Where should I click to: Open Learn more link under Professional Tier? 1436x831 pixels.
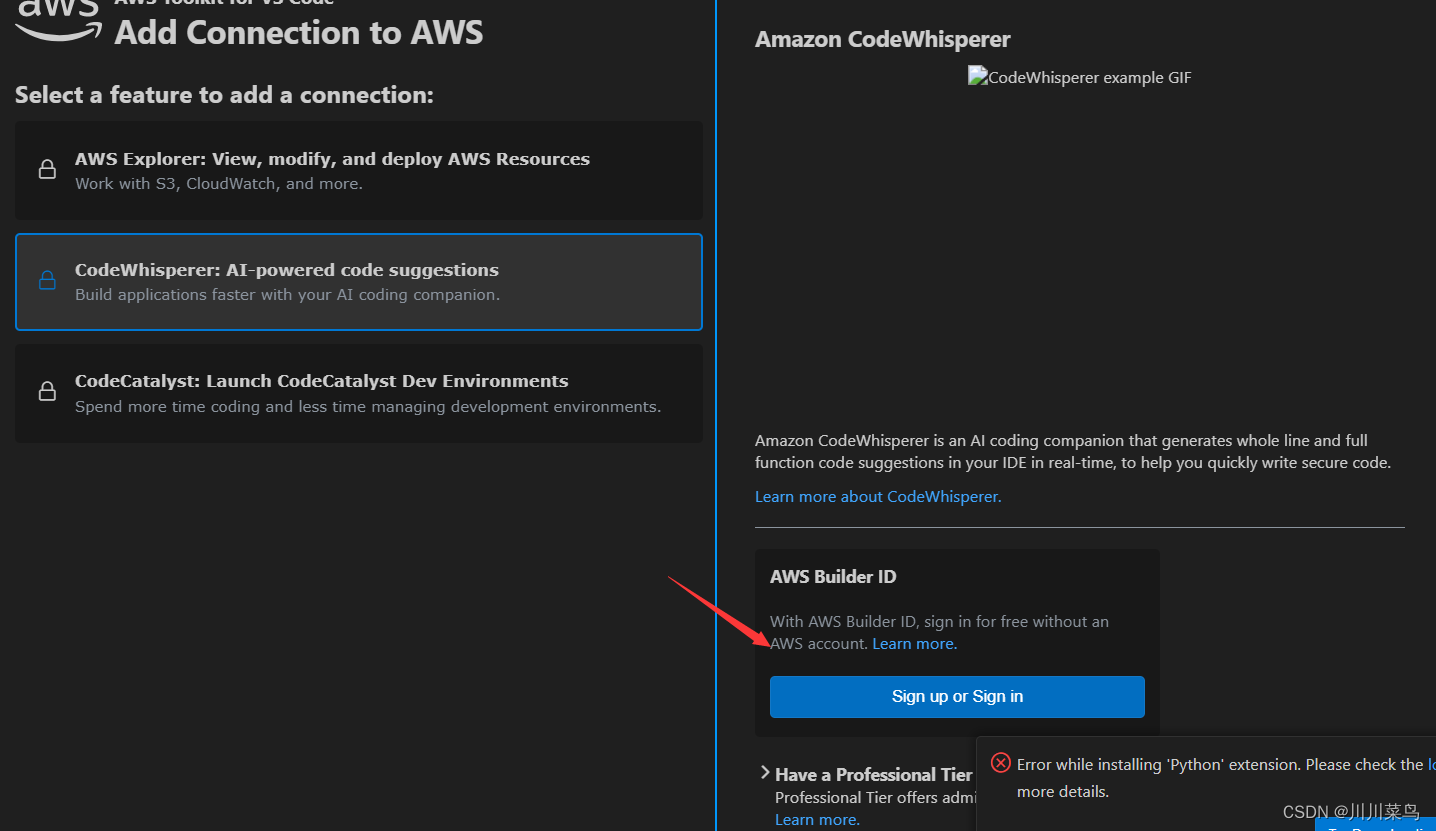click(x=817, y=819)
